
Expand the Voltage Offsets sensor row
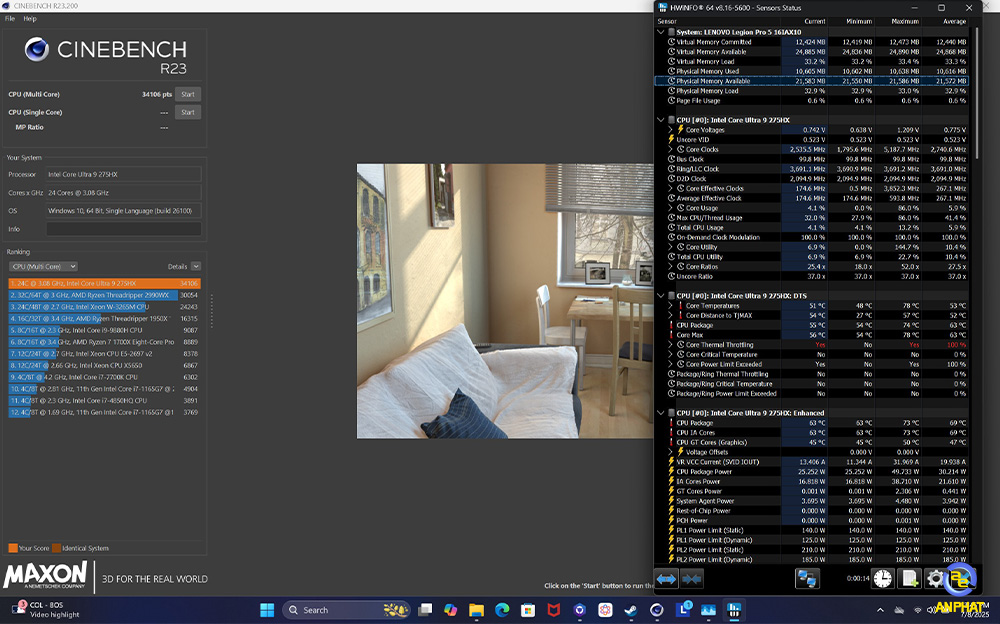point(670,452)
